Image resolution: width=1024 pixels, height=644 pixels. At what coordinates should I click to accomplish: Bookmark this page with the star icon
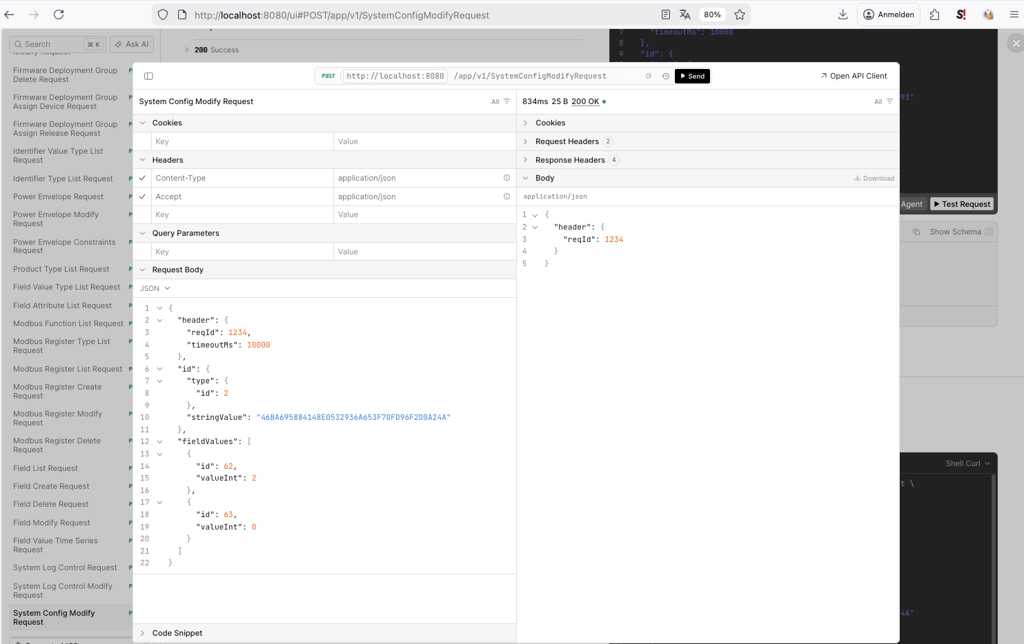739,14
